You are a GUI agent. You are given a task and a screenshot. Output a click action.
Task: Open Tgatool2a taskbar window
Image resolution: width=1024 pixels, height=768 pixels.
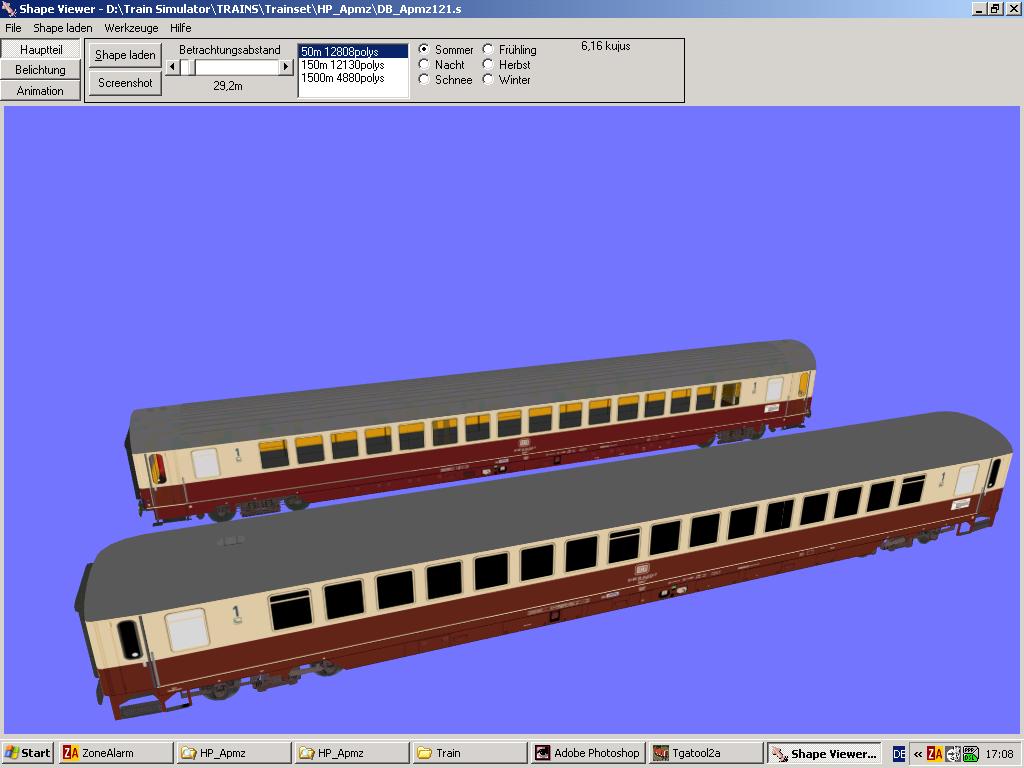(x=704, y=753)
